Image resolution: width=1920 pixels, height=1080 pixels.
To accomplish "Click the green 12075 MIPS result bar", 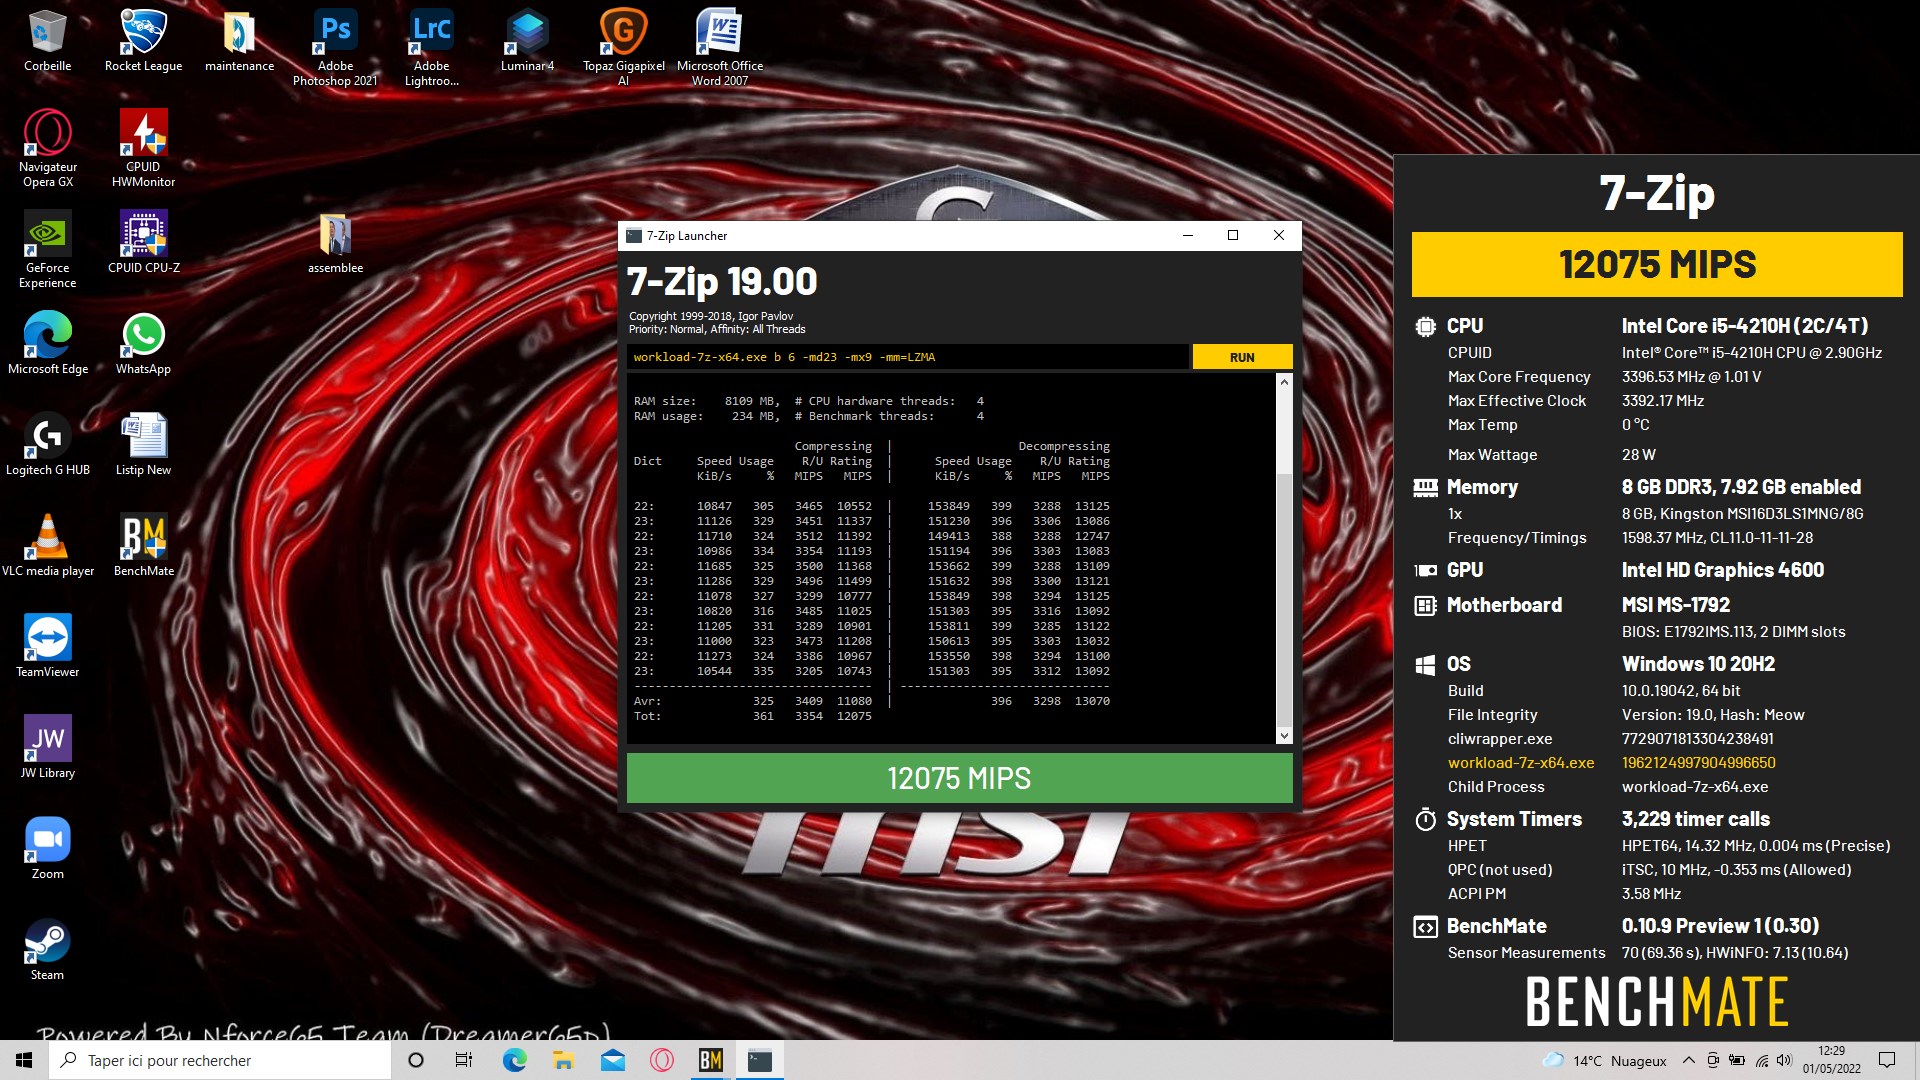I will [x=959, y=778].
